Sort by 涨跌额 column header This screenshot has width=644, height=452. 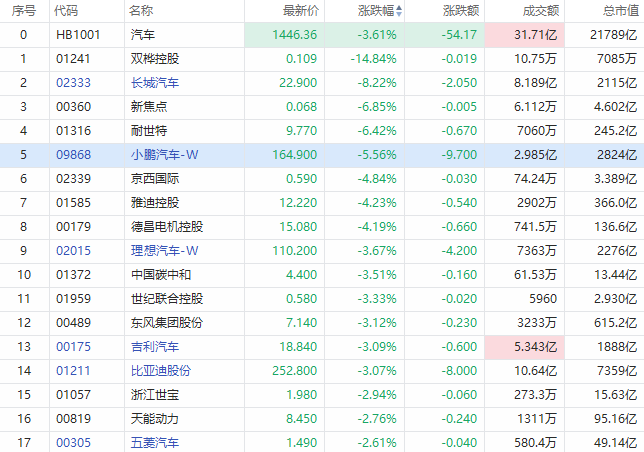pyautogui.click(x=461, y=11)
